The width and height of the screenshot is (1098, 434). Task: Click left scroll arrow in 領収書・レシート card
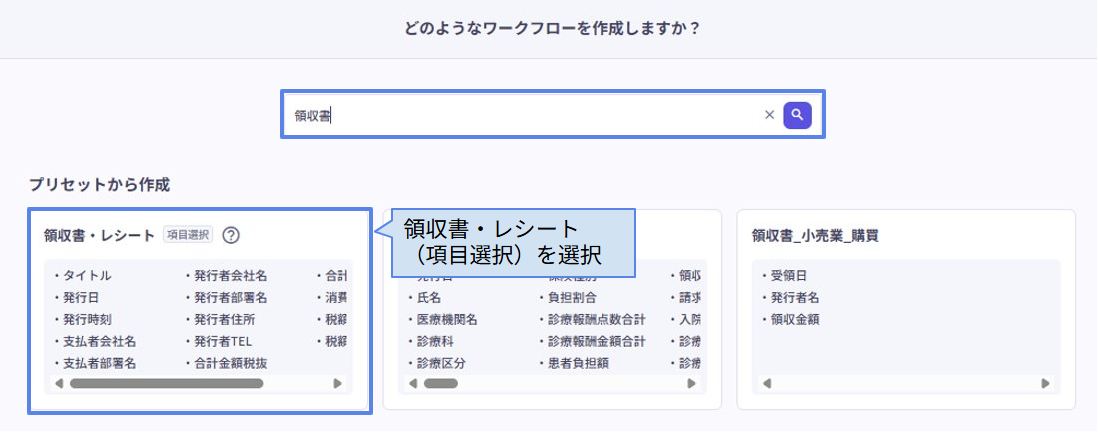pos(59,383)
